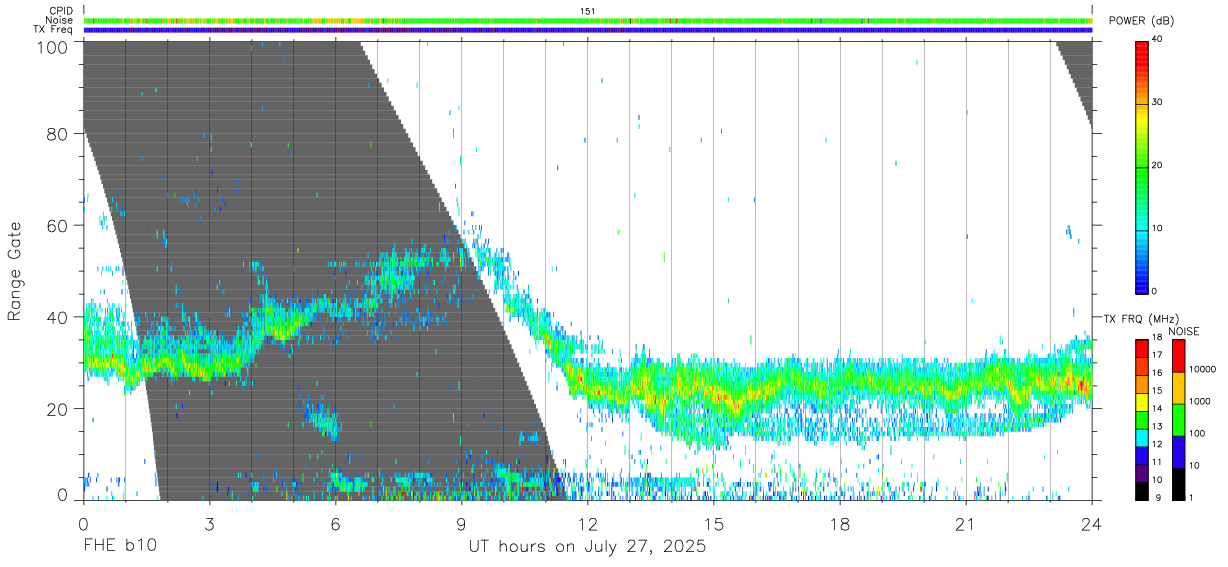Click the Noise status strip at top
Viewport: 1228px width, 567px height.
click(588, 20)
